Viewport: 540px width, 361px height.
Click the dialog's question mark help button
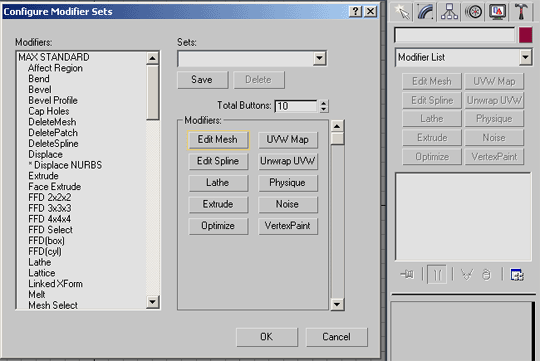(x=355, y=11)
